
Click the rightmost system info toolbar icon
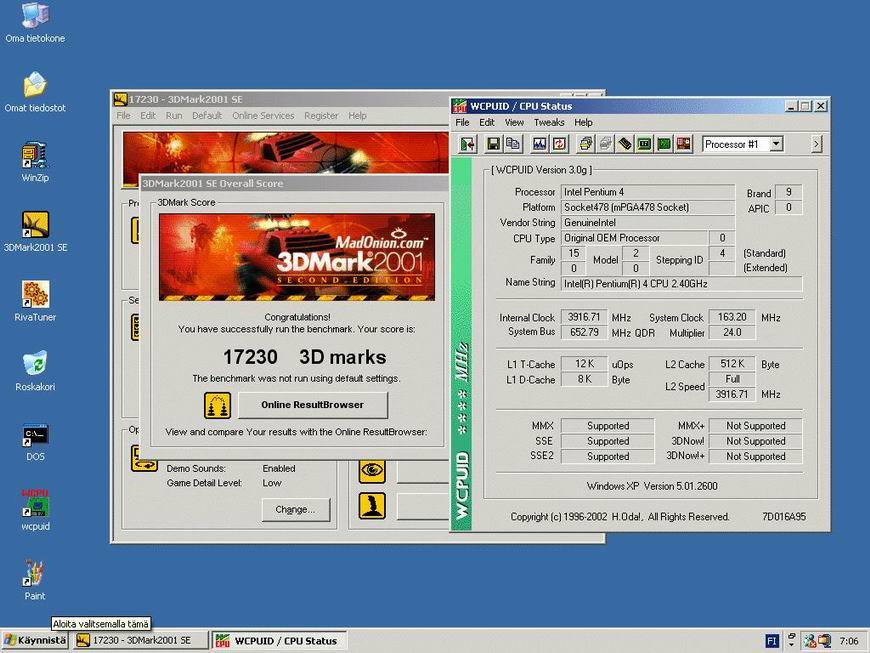pyautogui.click(x=684, y=144)
